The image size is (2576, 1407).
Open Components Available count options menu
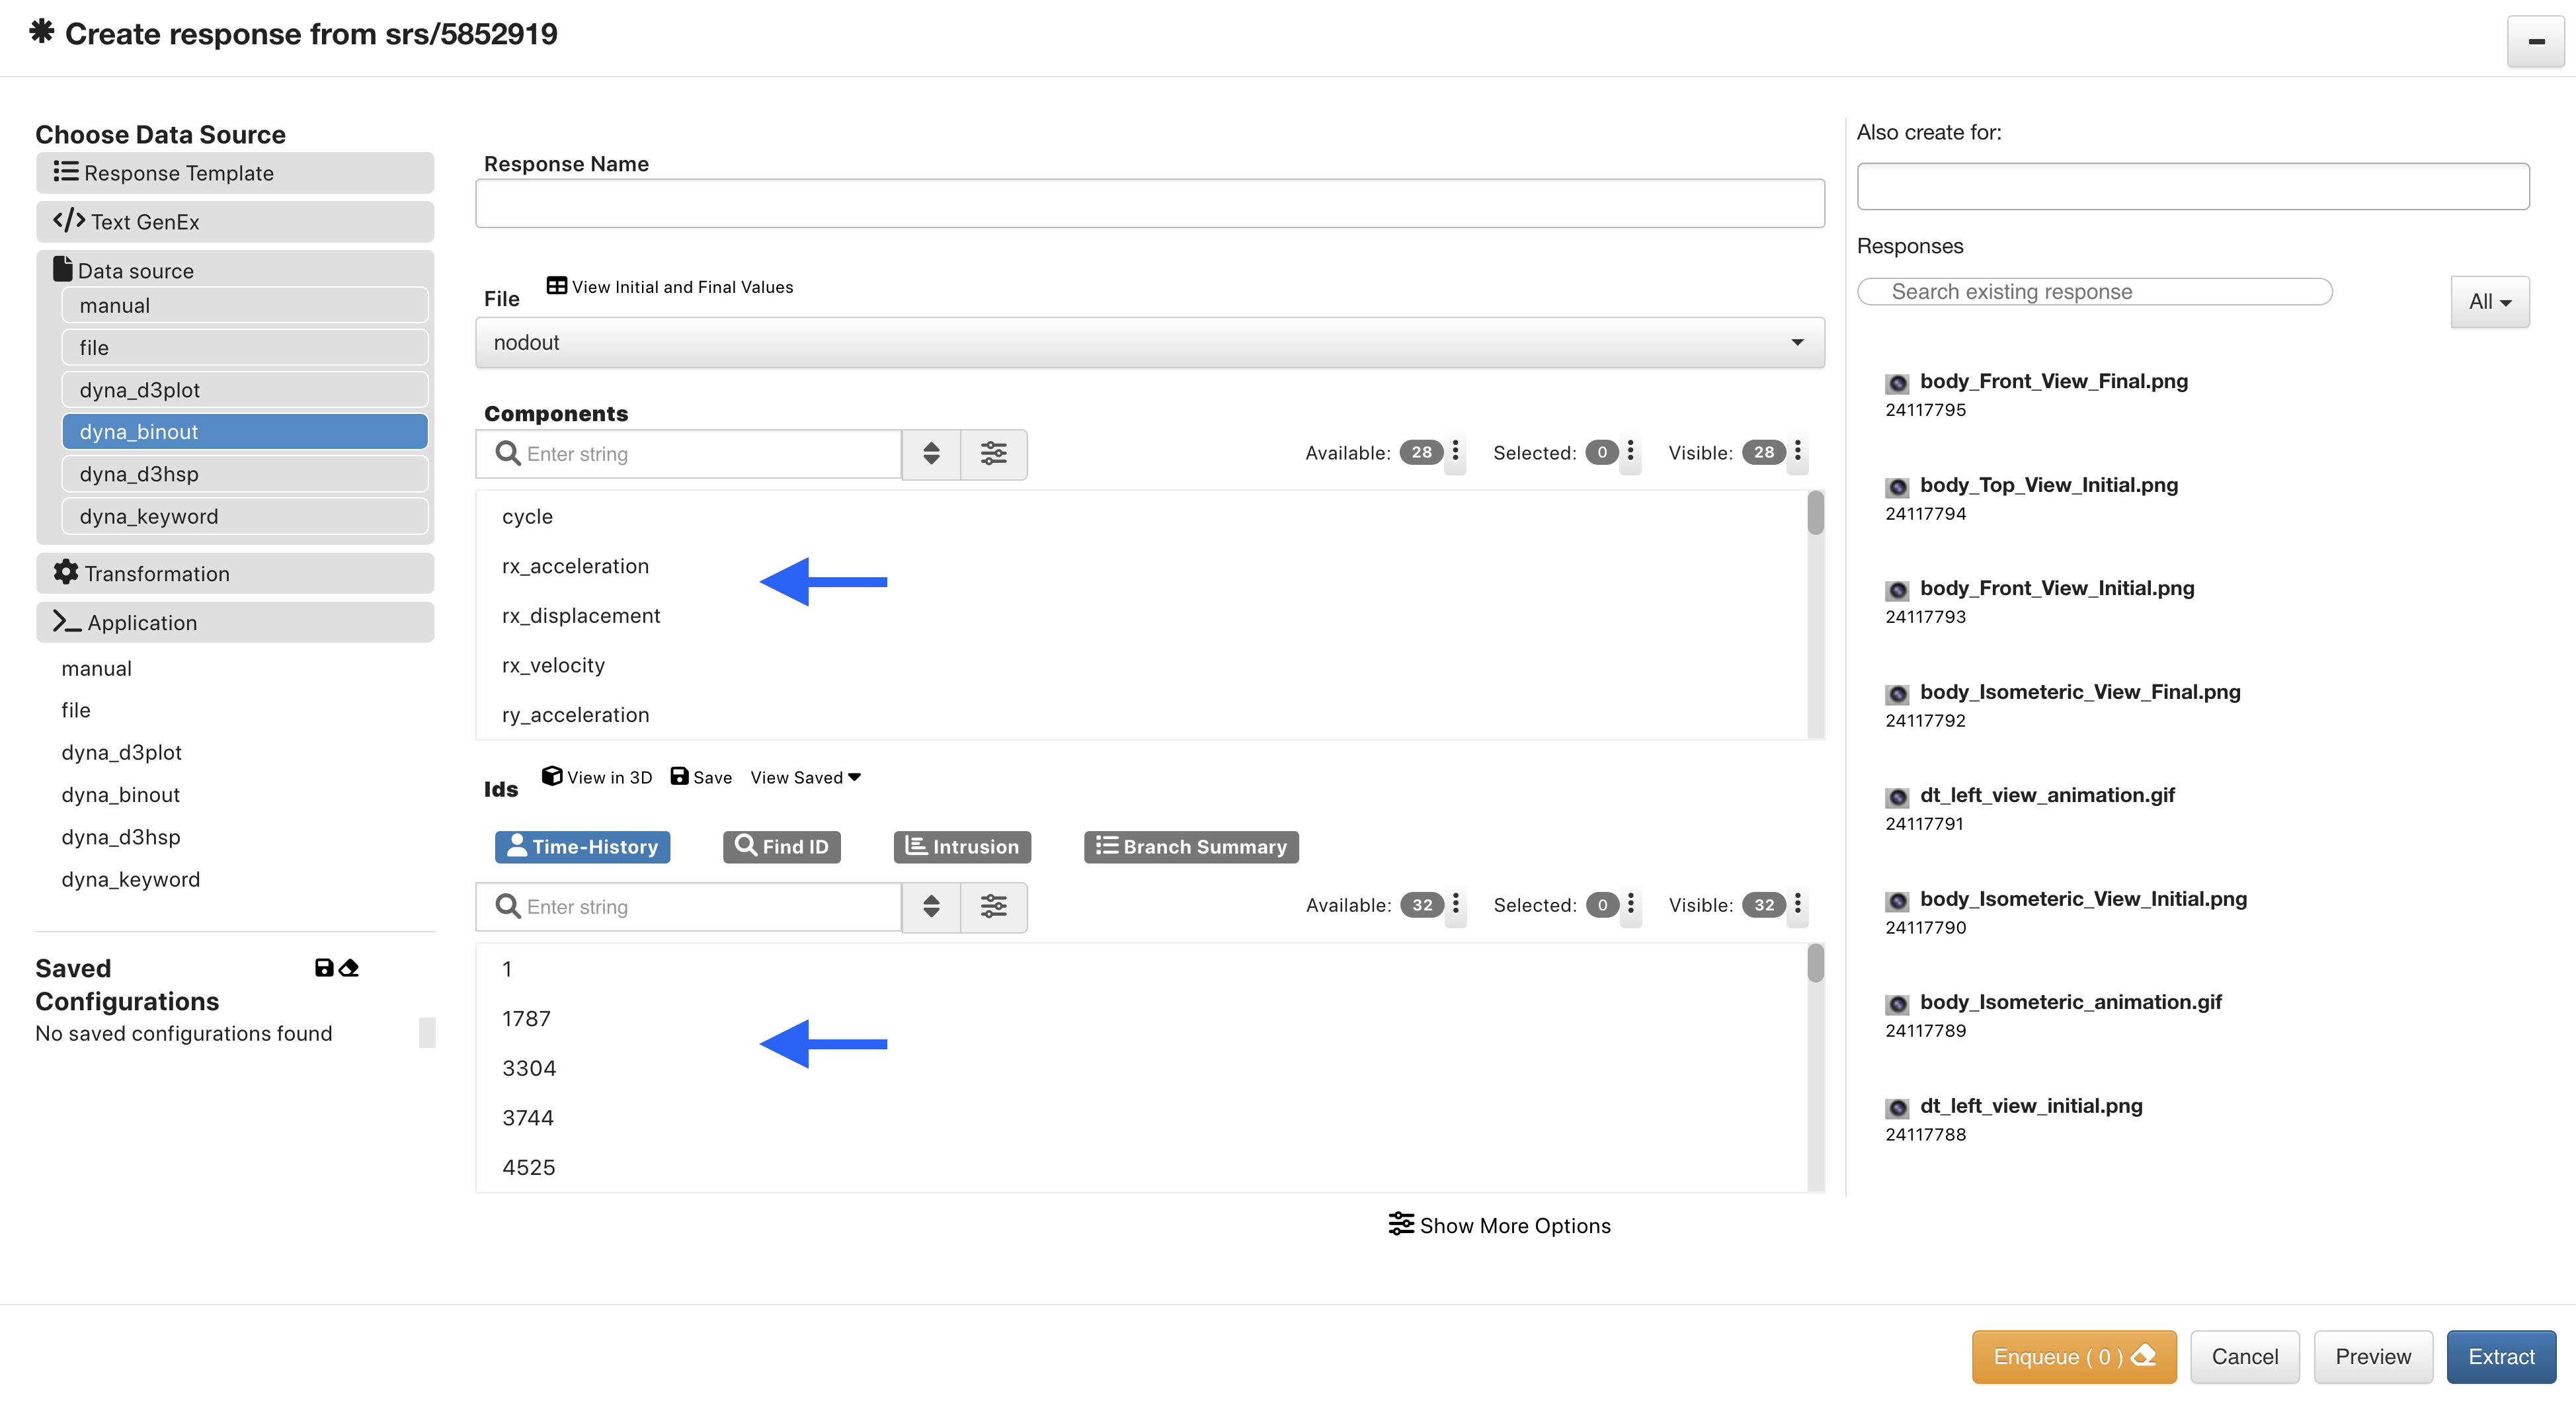[x=1455, y=452]
